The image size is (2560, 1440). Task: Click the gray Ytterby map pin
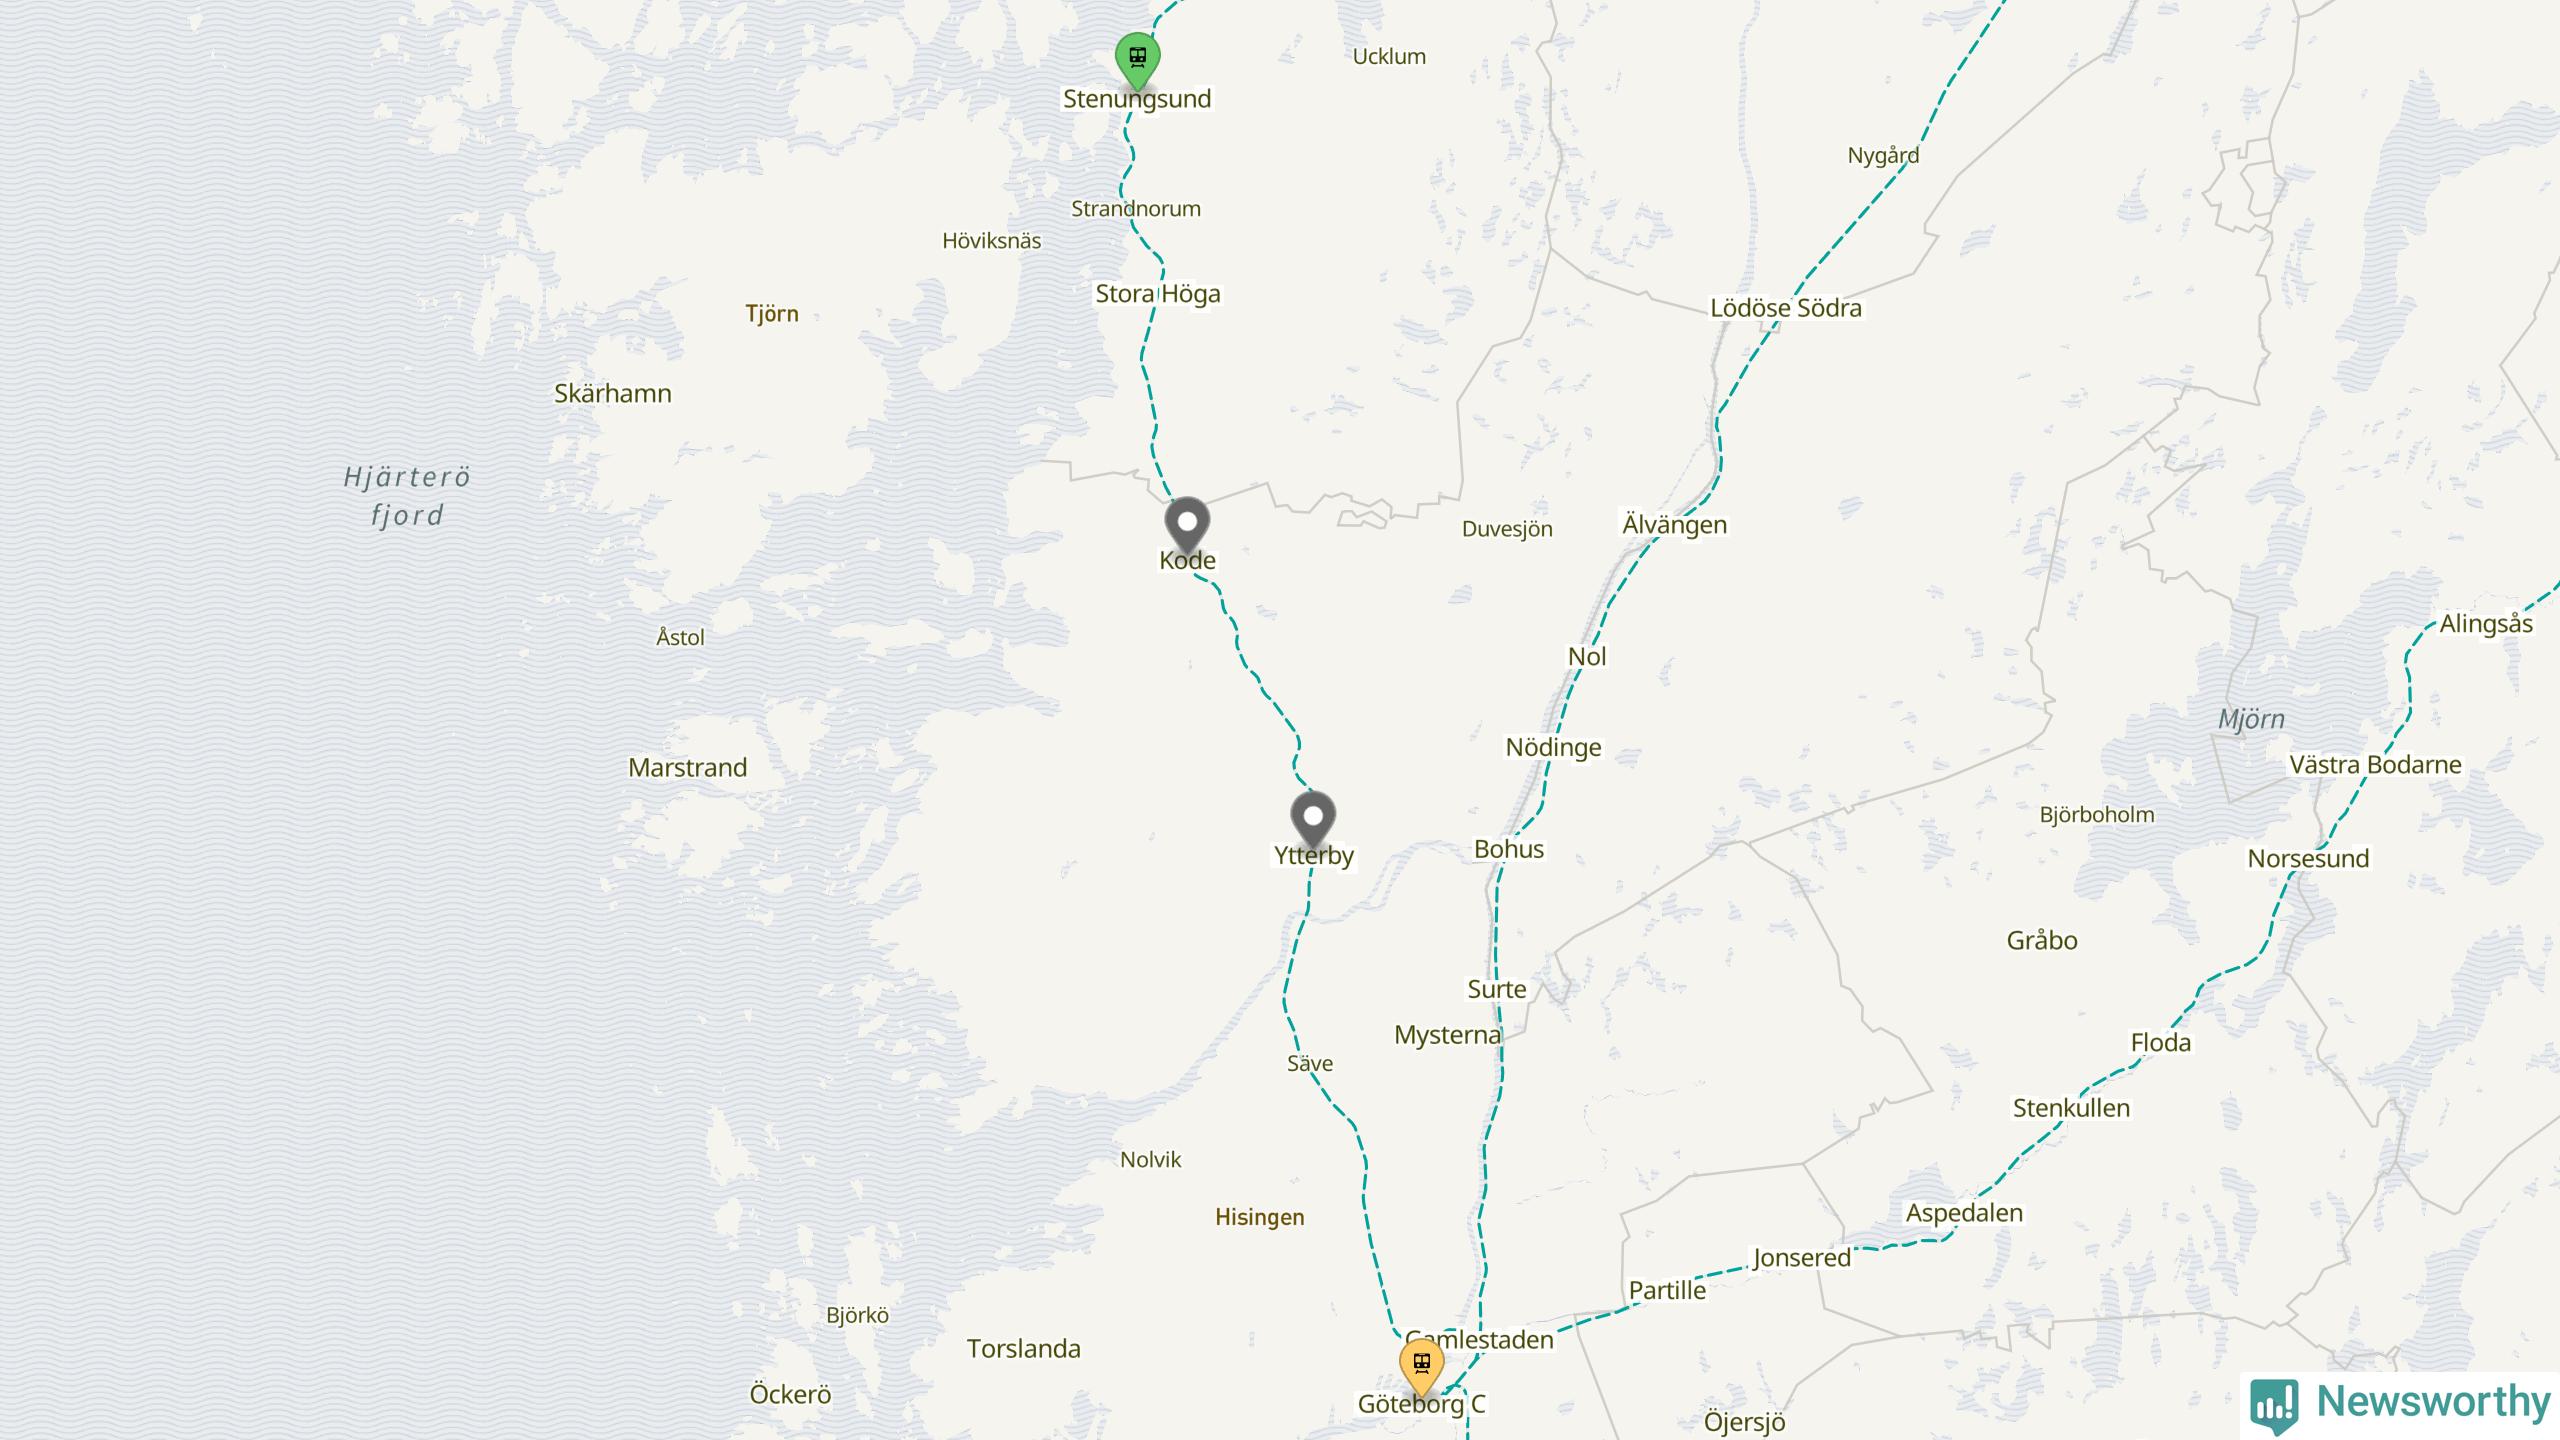pos(1313,819)
